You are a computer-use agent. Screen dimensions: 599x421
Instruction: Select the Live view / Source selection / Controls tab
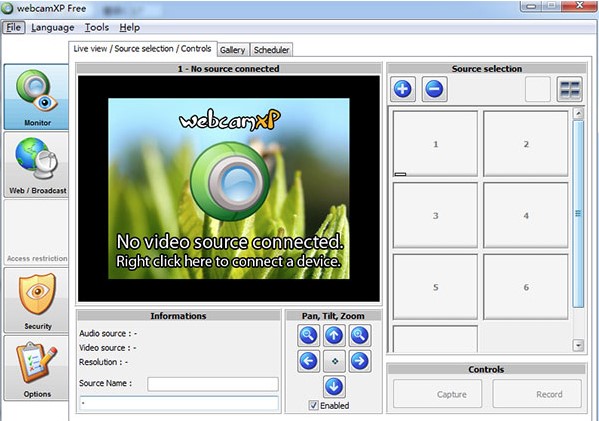tap(142, 49)
